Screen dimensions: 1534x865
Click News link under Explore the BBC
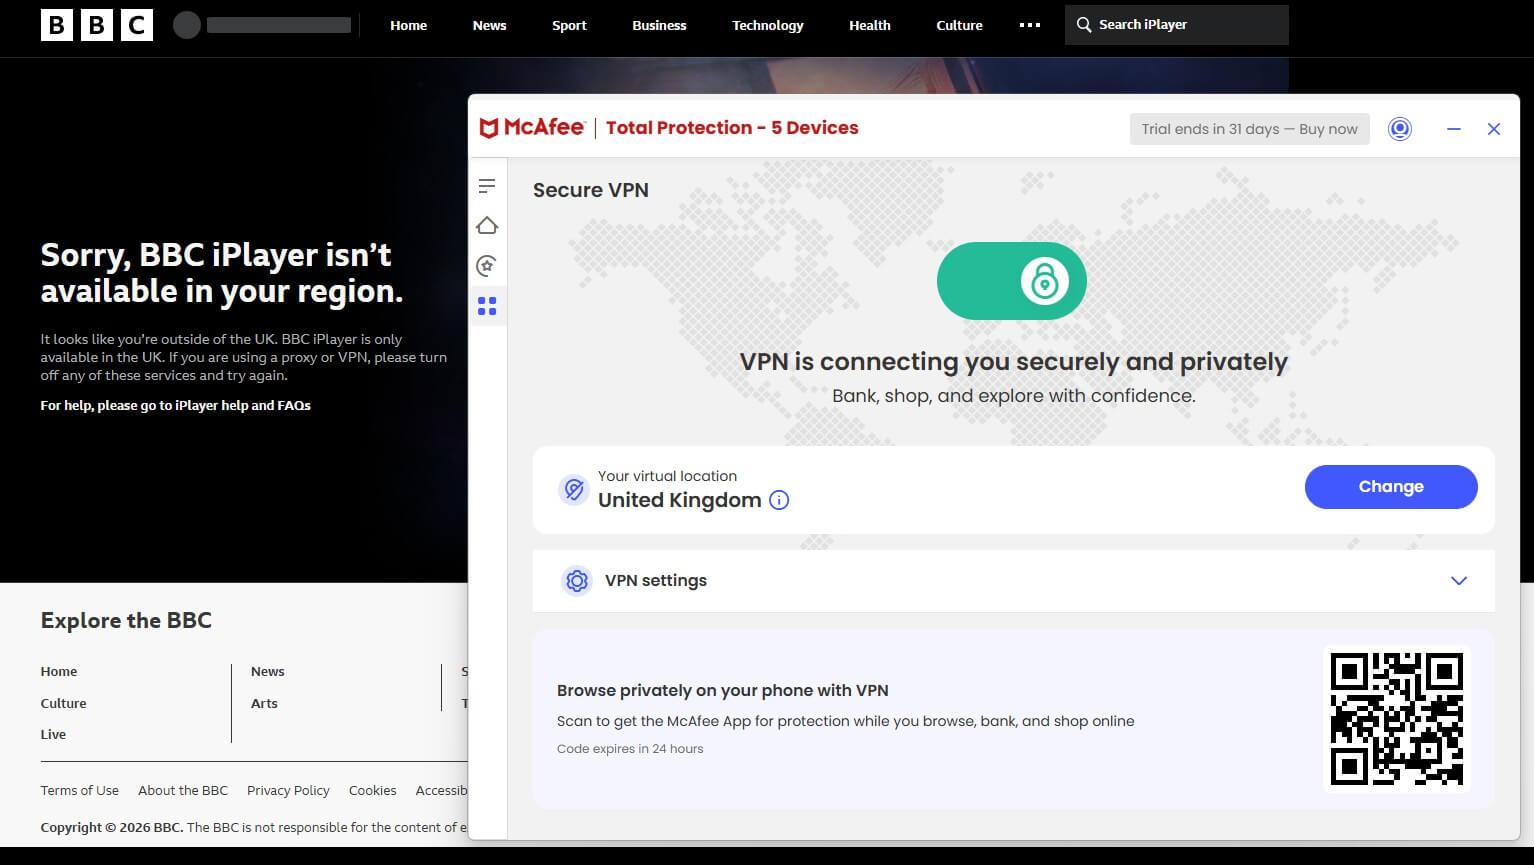tap(268, 671)
